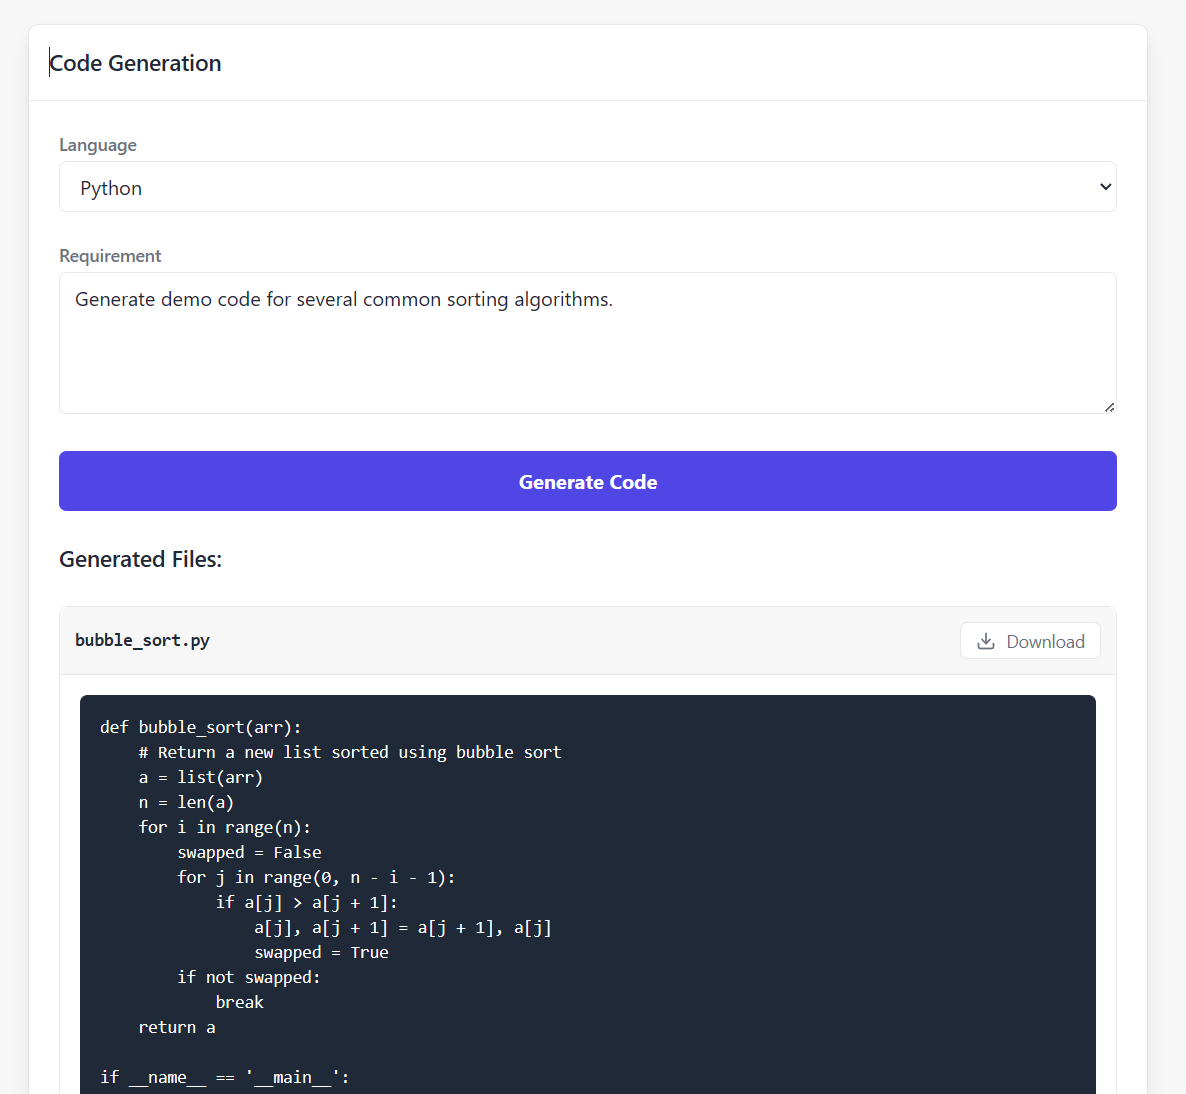Image resolution: width=1186 pixels, height=1094 pixels.
Task: Click the Generate Code button
Action: (x=587, y=481)
